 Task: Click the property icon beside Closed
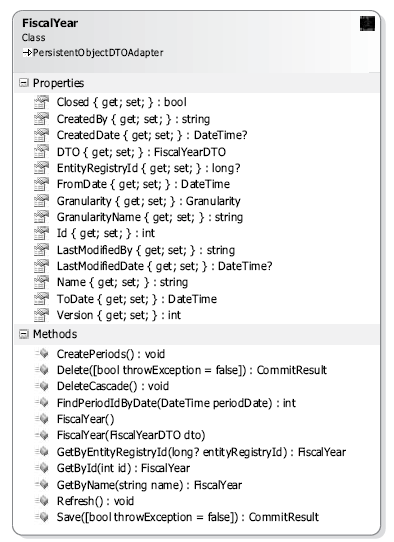tap(41, 102)
